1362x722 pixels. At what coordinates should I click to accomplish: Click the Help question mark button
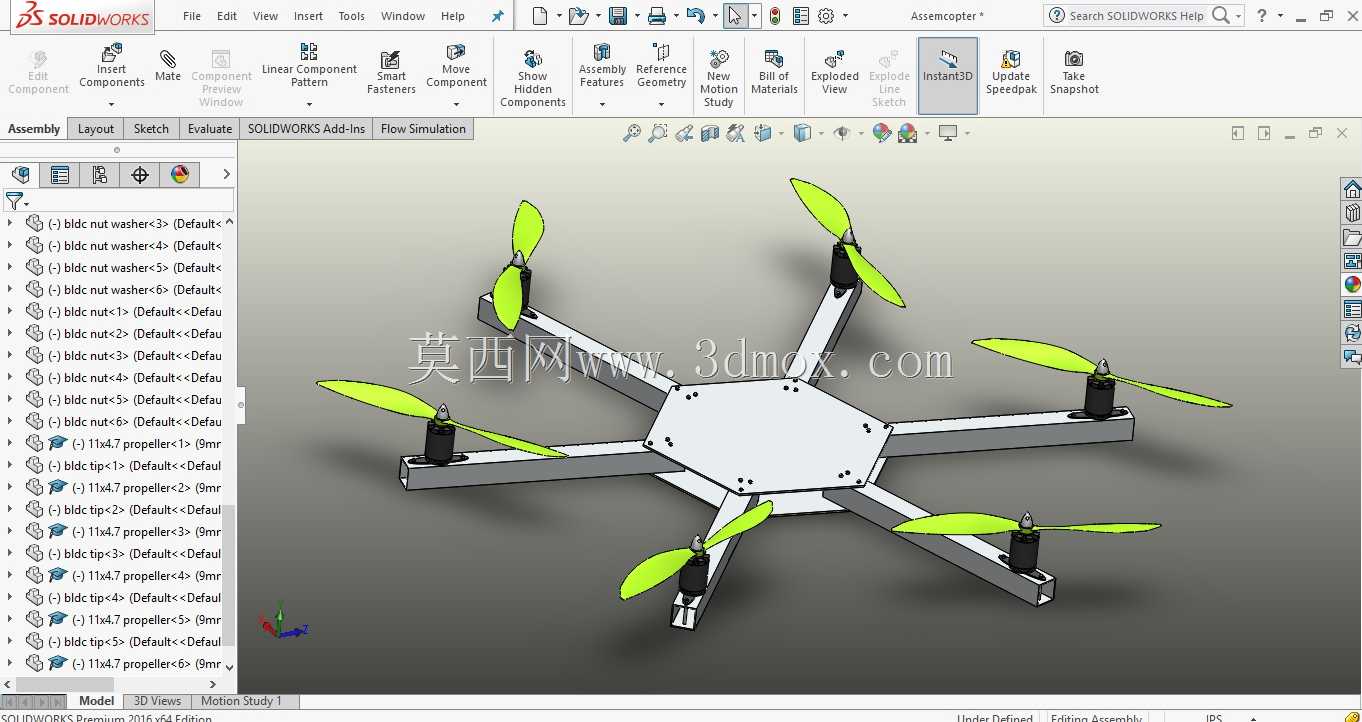[x=1262, y=16]
